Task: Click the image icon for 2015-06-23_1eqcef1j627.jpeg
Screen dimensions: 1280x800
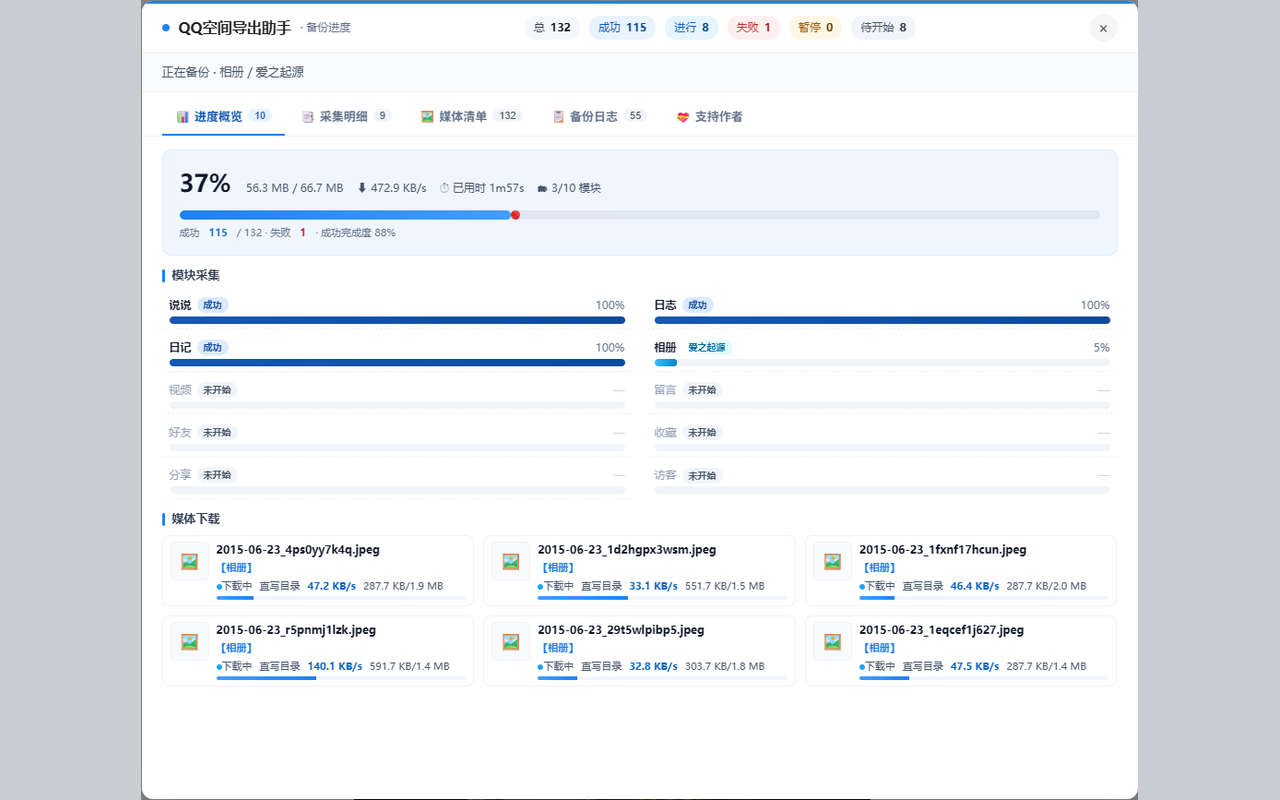Action: [x=832, y=641]
